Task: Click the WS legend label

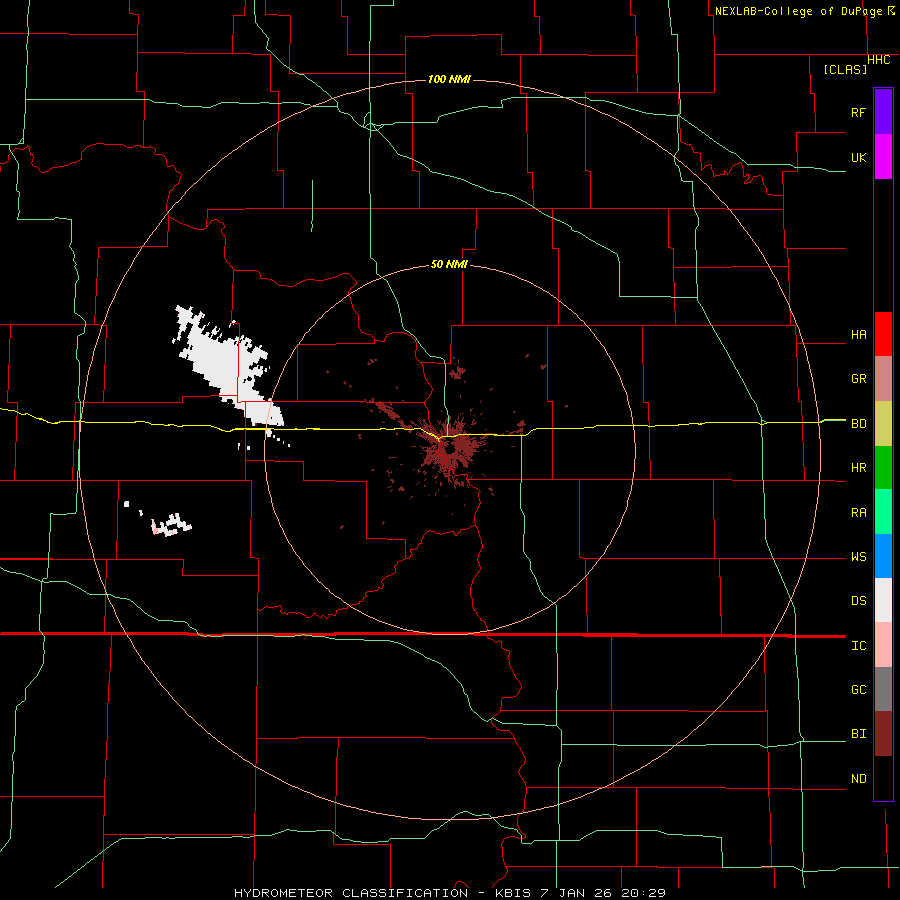Action: (x=858, y=557)
